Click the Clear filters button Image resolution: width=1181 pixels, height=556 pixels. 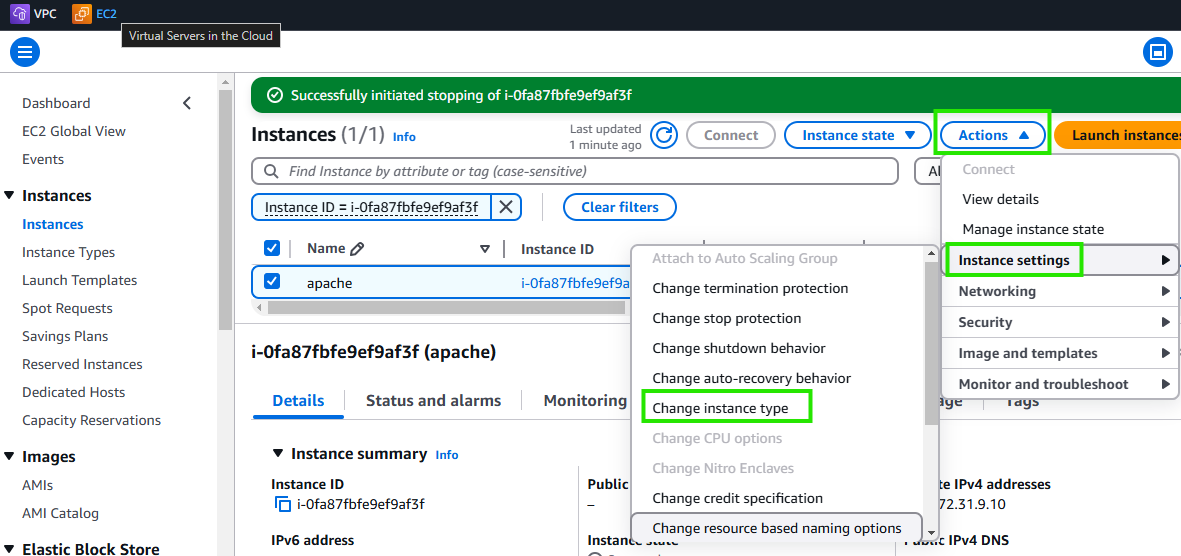pos(620,207)
